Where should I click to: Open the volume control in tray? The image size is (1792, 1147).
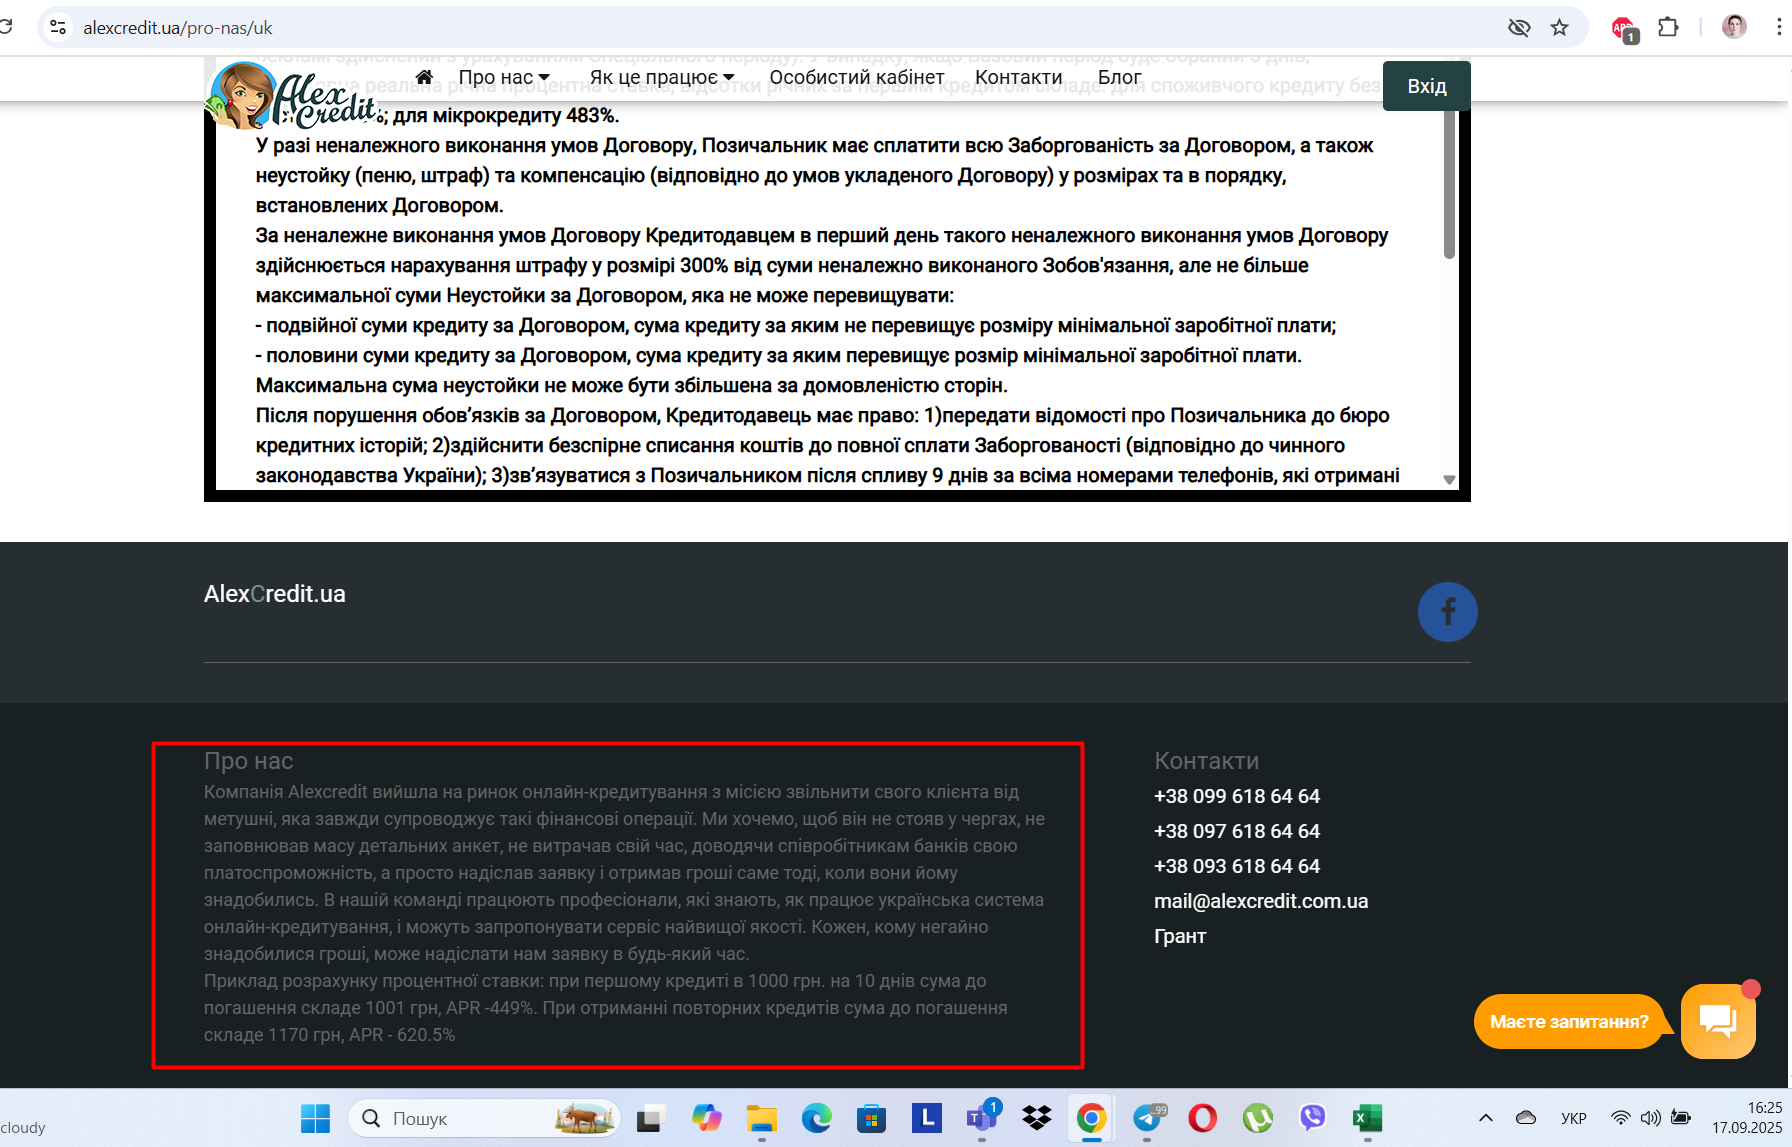[1651, 1118]
